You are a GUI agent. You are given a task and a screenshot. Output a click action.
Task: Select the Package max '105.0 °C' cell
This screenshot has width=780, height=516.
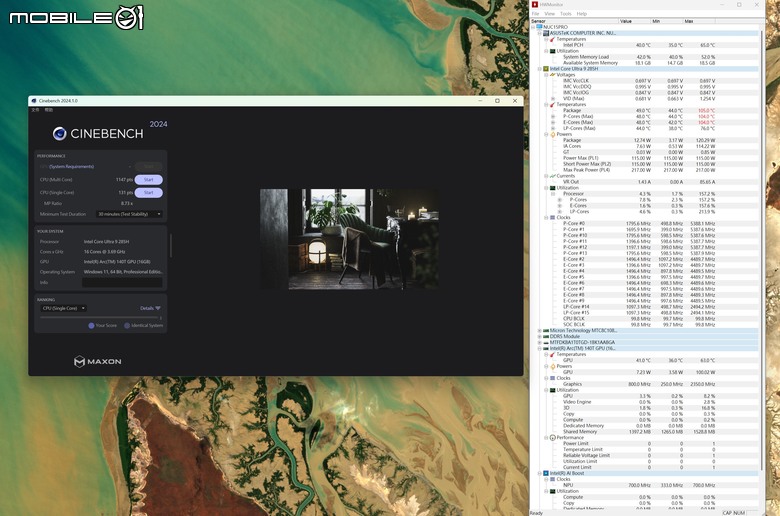(x=706, y=110)
